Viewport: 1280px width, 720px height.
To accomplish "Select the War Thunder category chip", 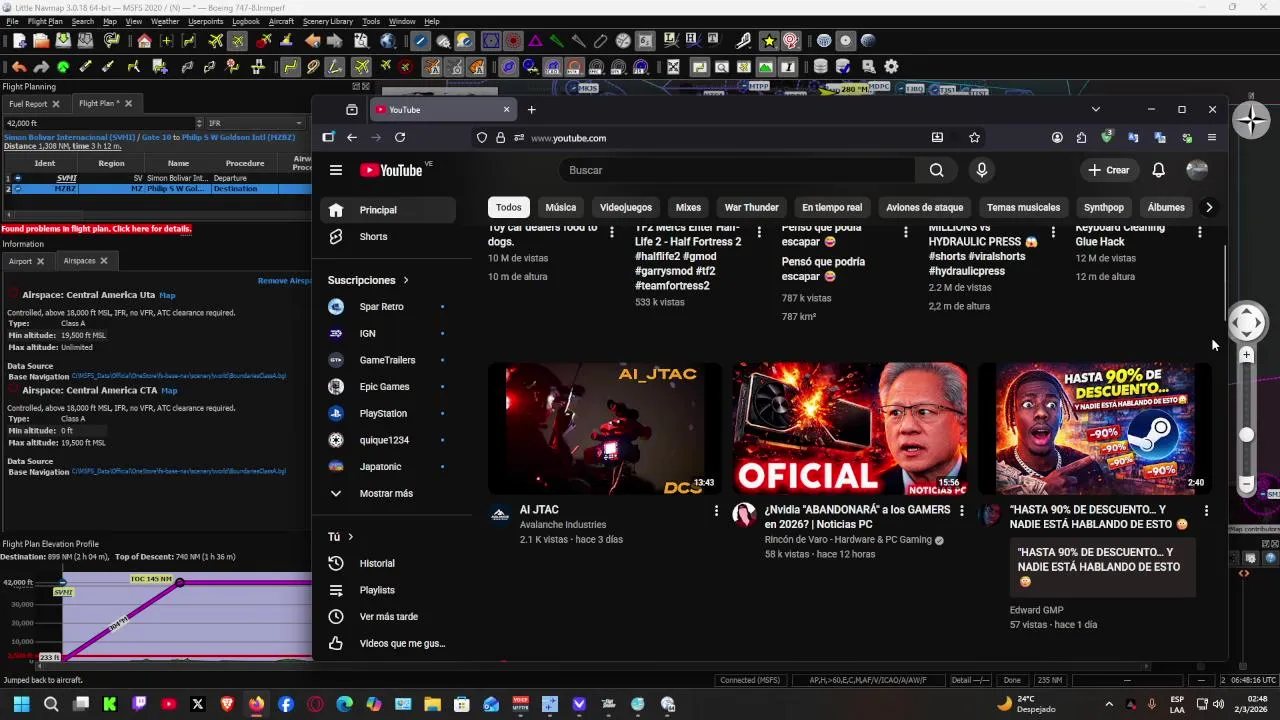I will (752, 207).
